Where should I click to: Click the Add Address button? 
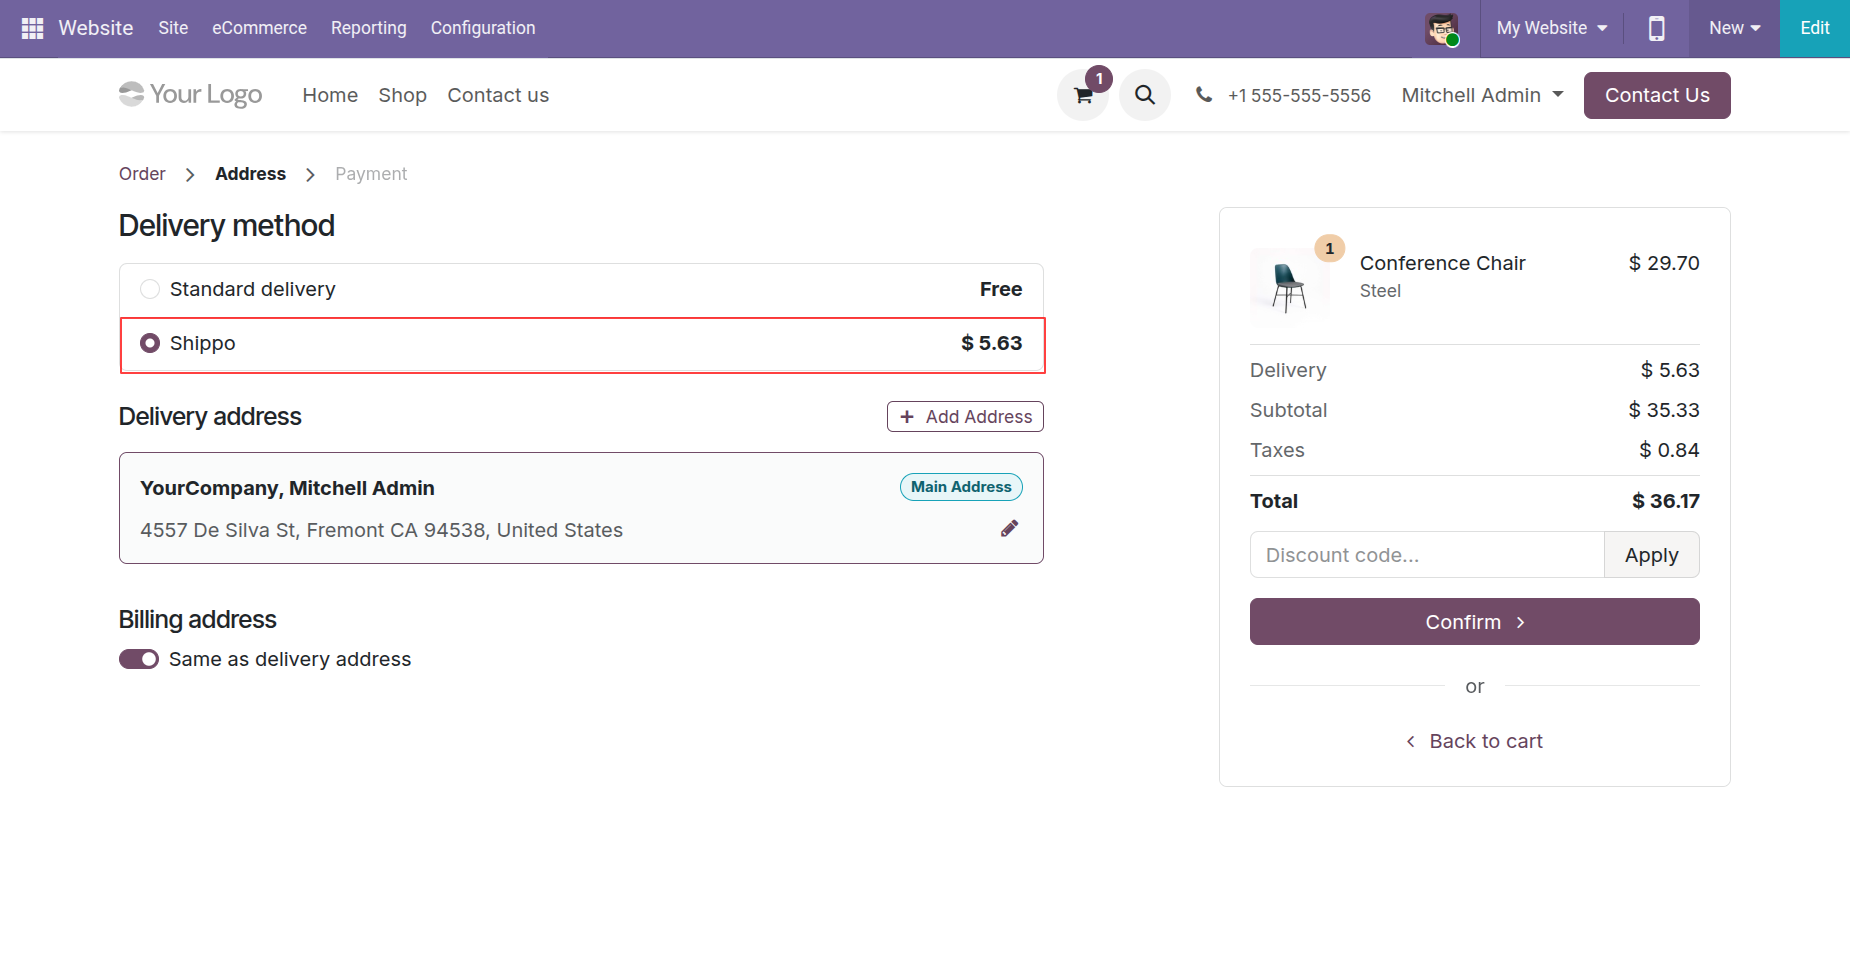965,417
